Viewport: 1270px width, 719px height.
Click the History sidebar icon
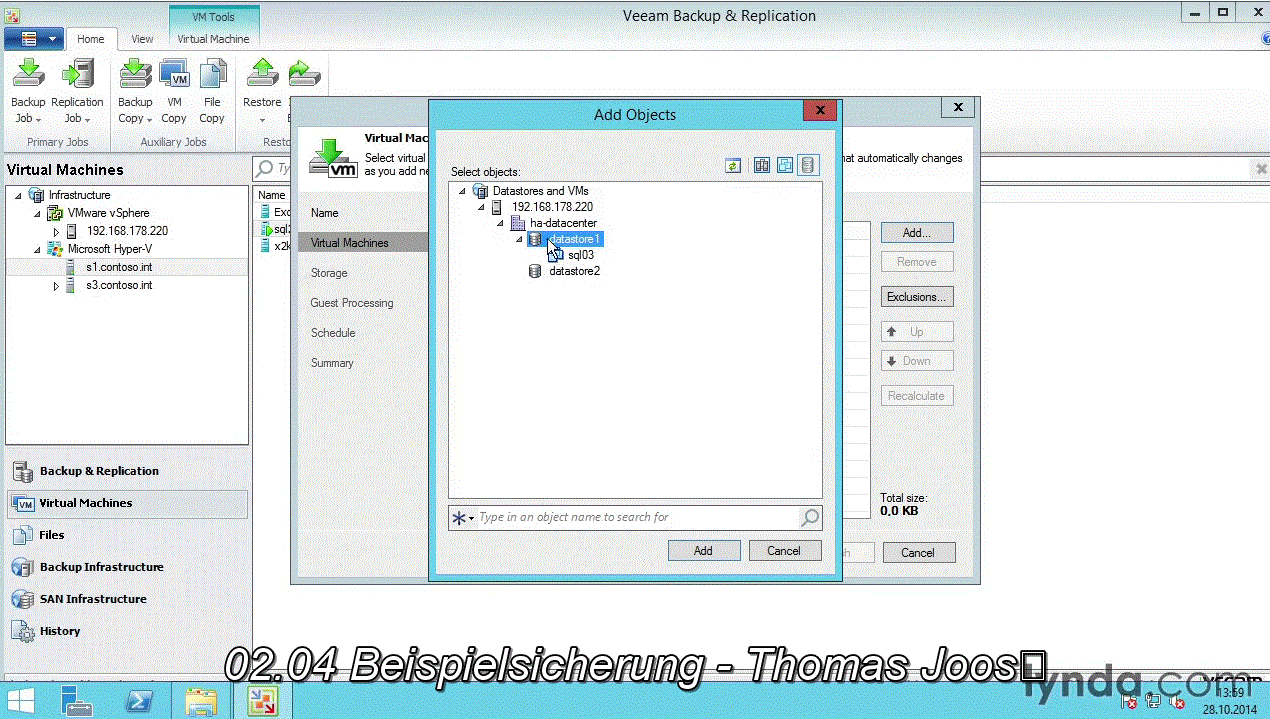[x=22, y=631]
